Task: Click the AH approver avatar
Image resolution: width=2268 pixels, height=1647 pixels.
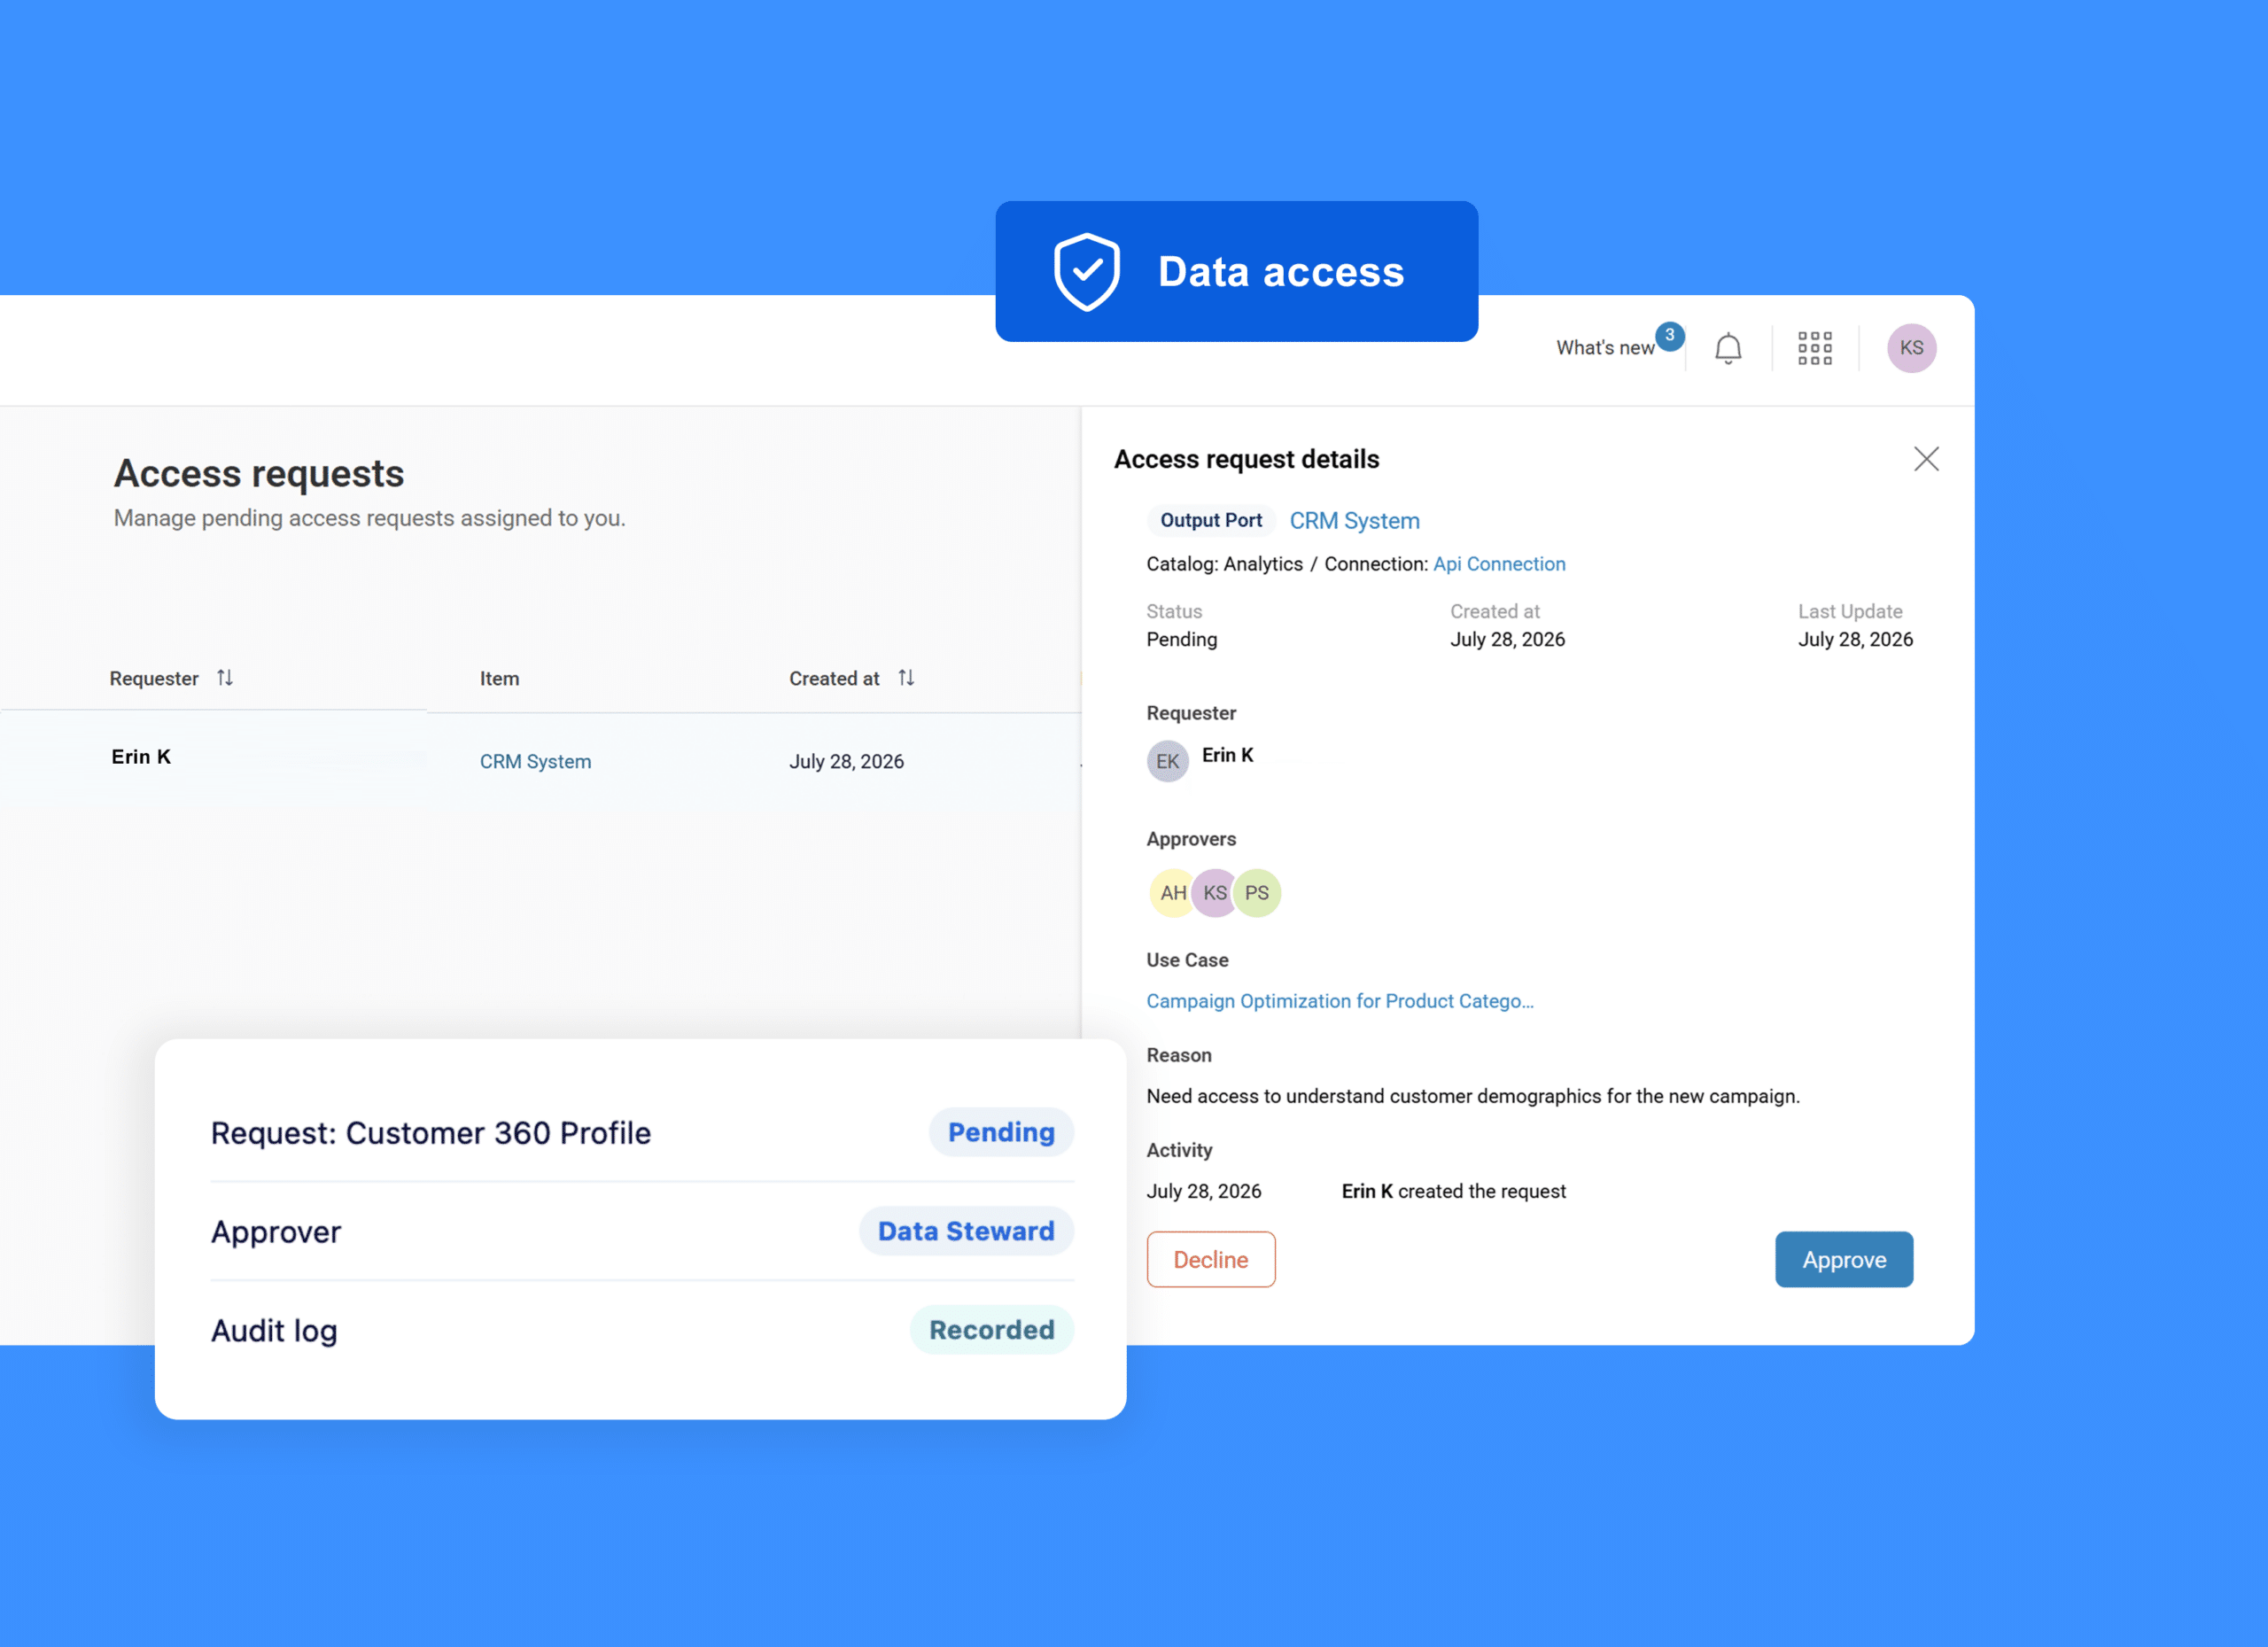Action: click(1172, 893)
